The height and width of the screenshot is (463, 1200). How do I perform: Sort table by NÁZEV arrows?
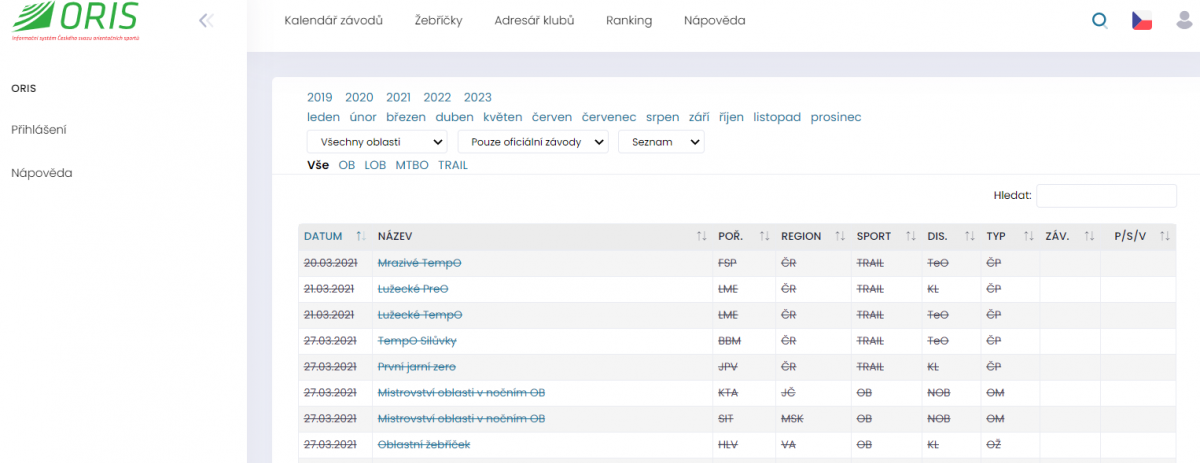click(x=702, y=236)
